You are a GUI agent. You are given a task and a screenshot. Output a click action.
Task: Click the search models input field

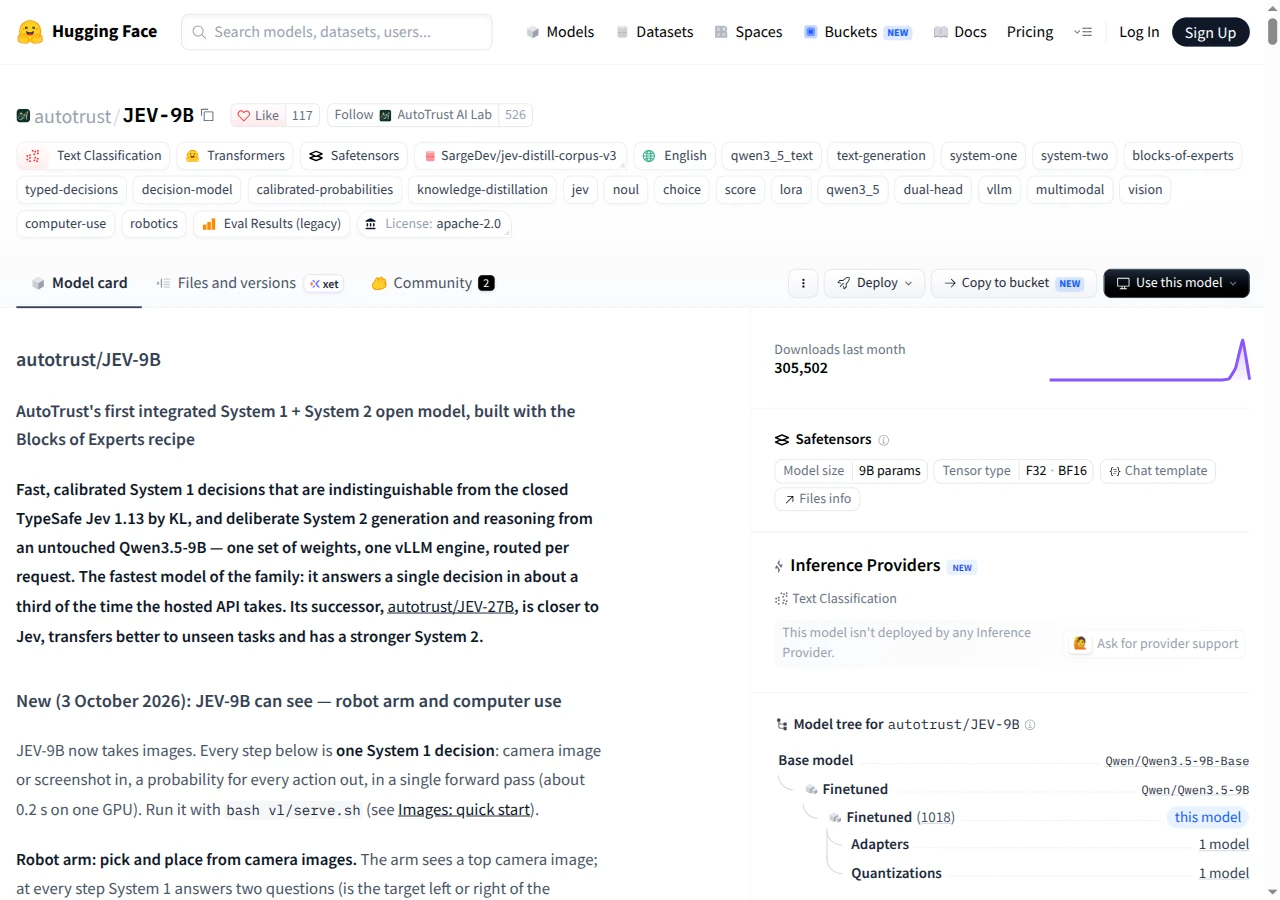coord(337,32)
